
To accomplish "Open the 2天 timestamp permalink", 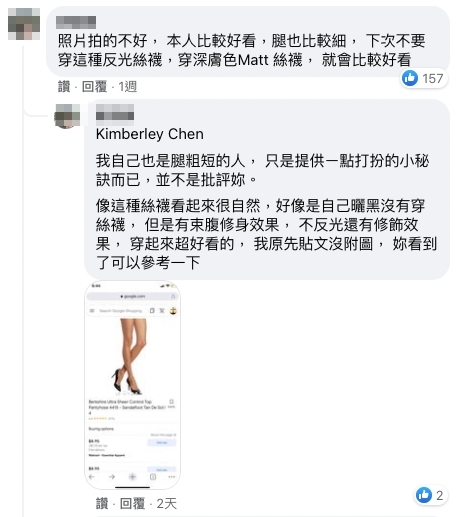I will [x=166, y=503].
